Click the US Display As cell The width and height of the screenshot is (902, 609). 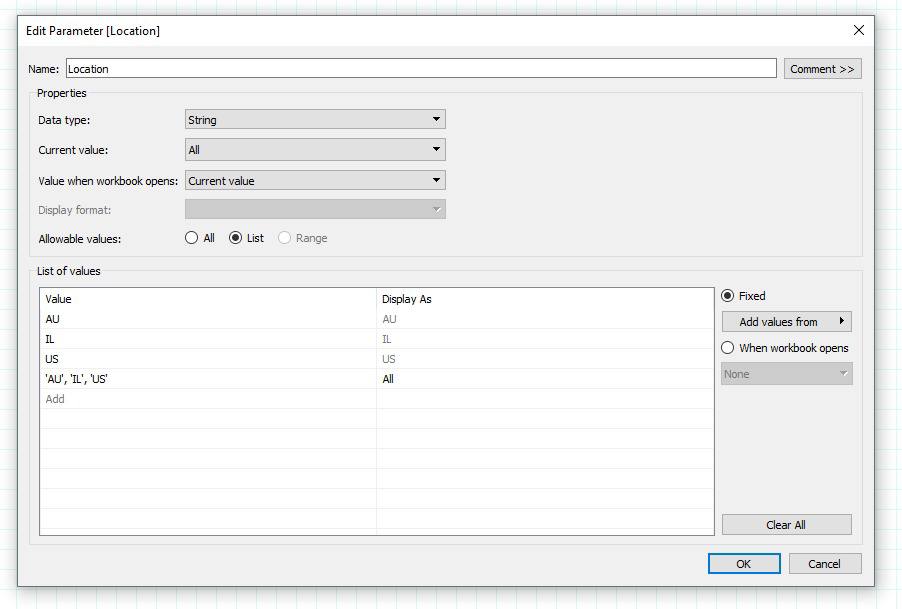pos(545,359)
